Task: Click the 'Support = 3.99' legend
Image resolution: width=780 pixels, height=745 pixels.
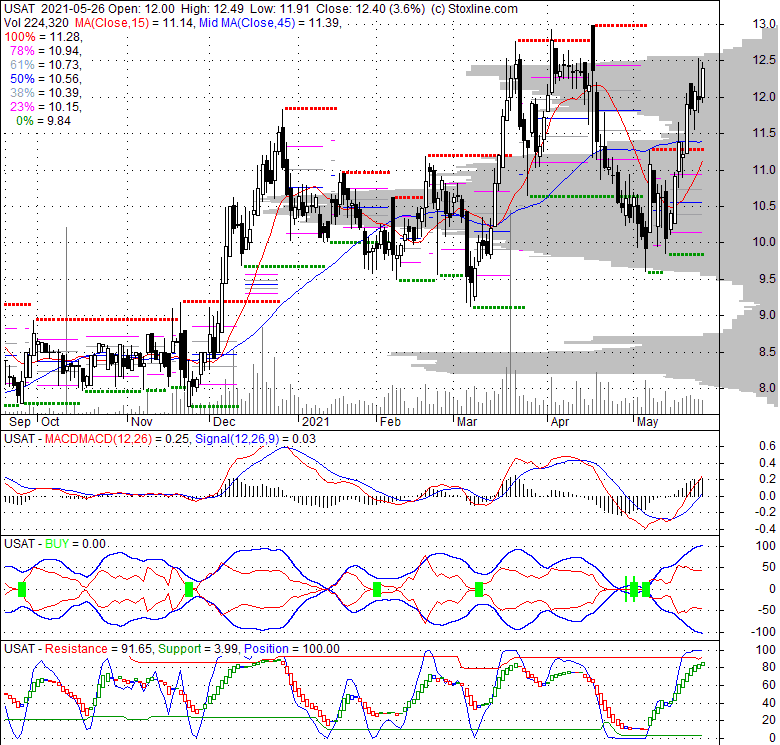Action: coord(199,649)
